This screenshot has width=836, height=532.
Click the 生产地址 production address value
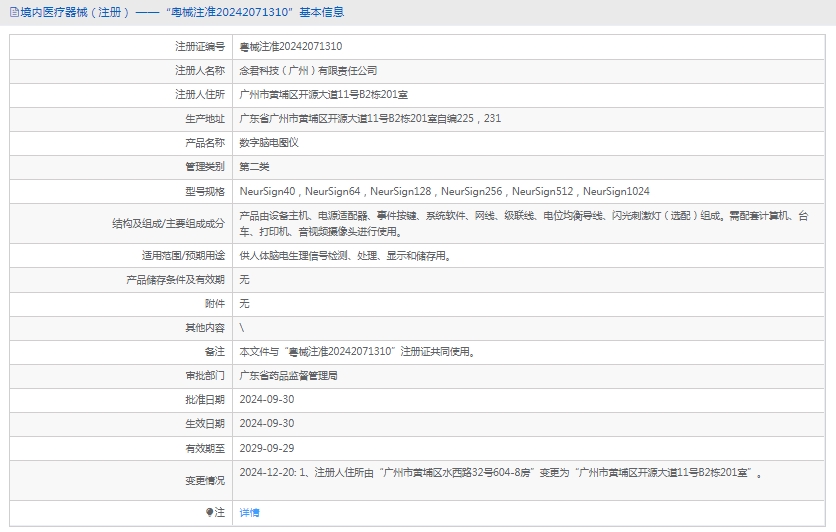point(370,119)
